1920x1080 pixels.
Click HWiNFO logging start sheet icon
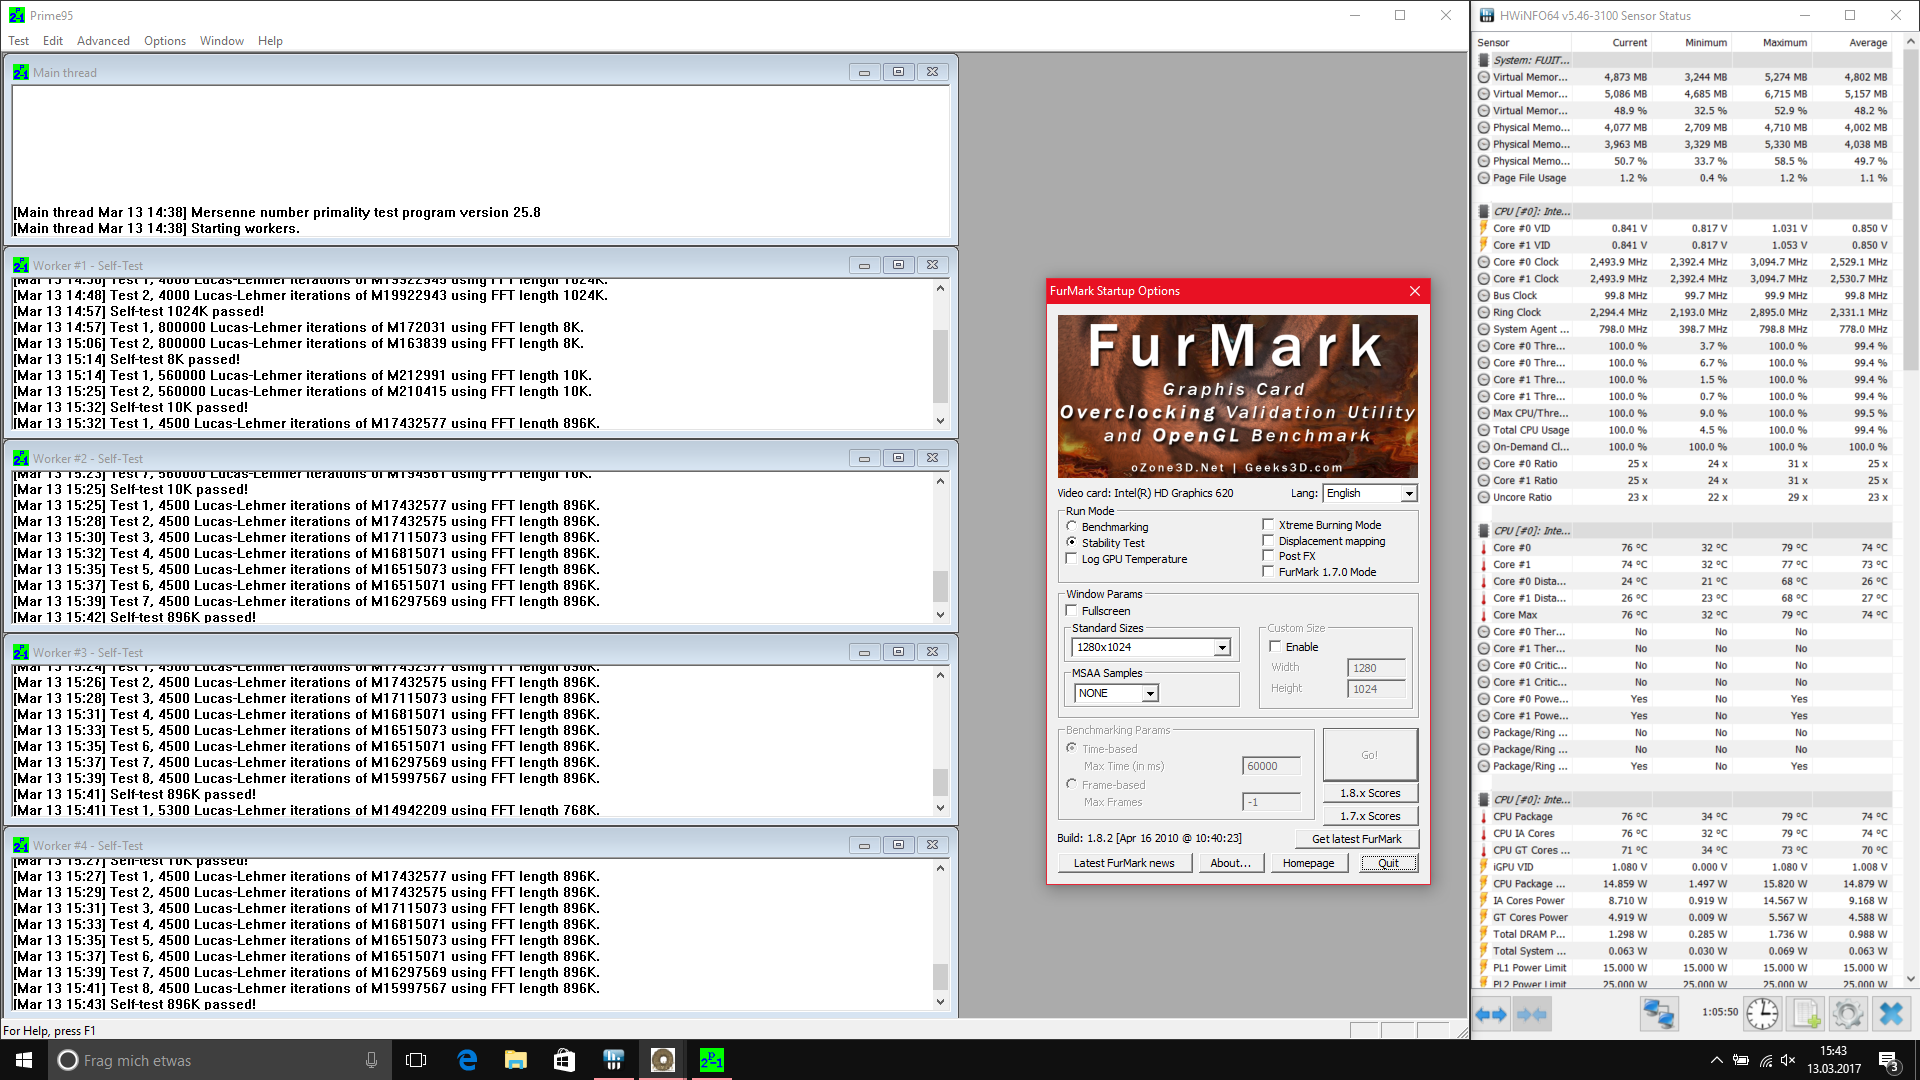point(1806,1014)
